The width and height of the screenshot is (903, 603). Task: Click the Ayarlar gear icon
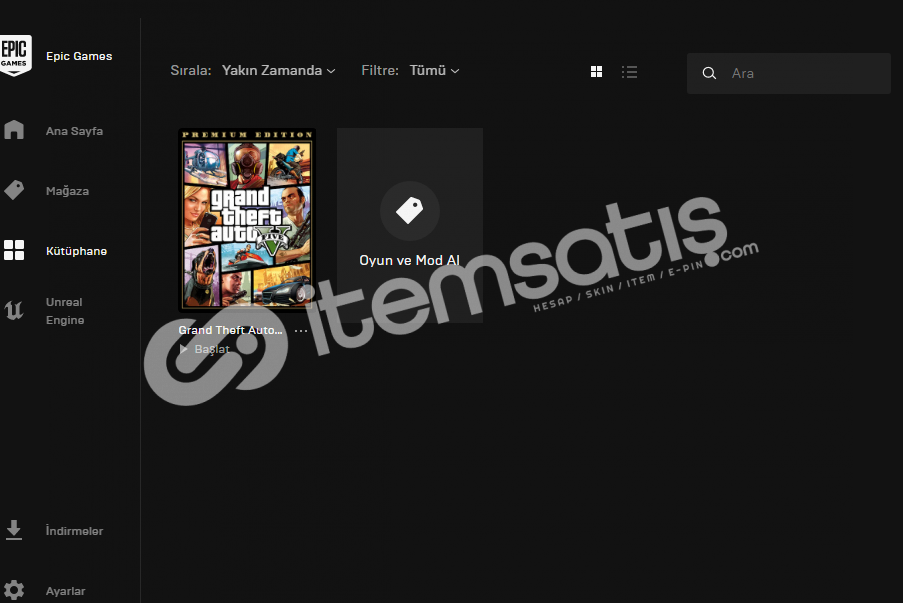pyautogui.click(x=14, y=590)
